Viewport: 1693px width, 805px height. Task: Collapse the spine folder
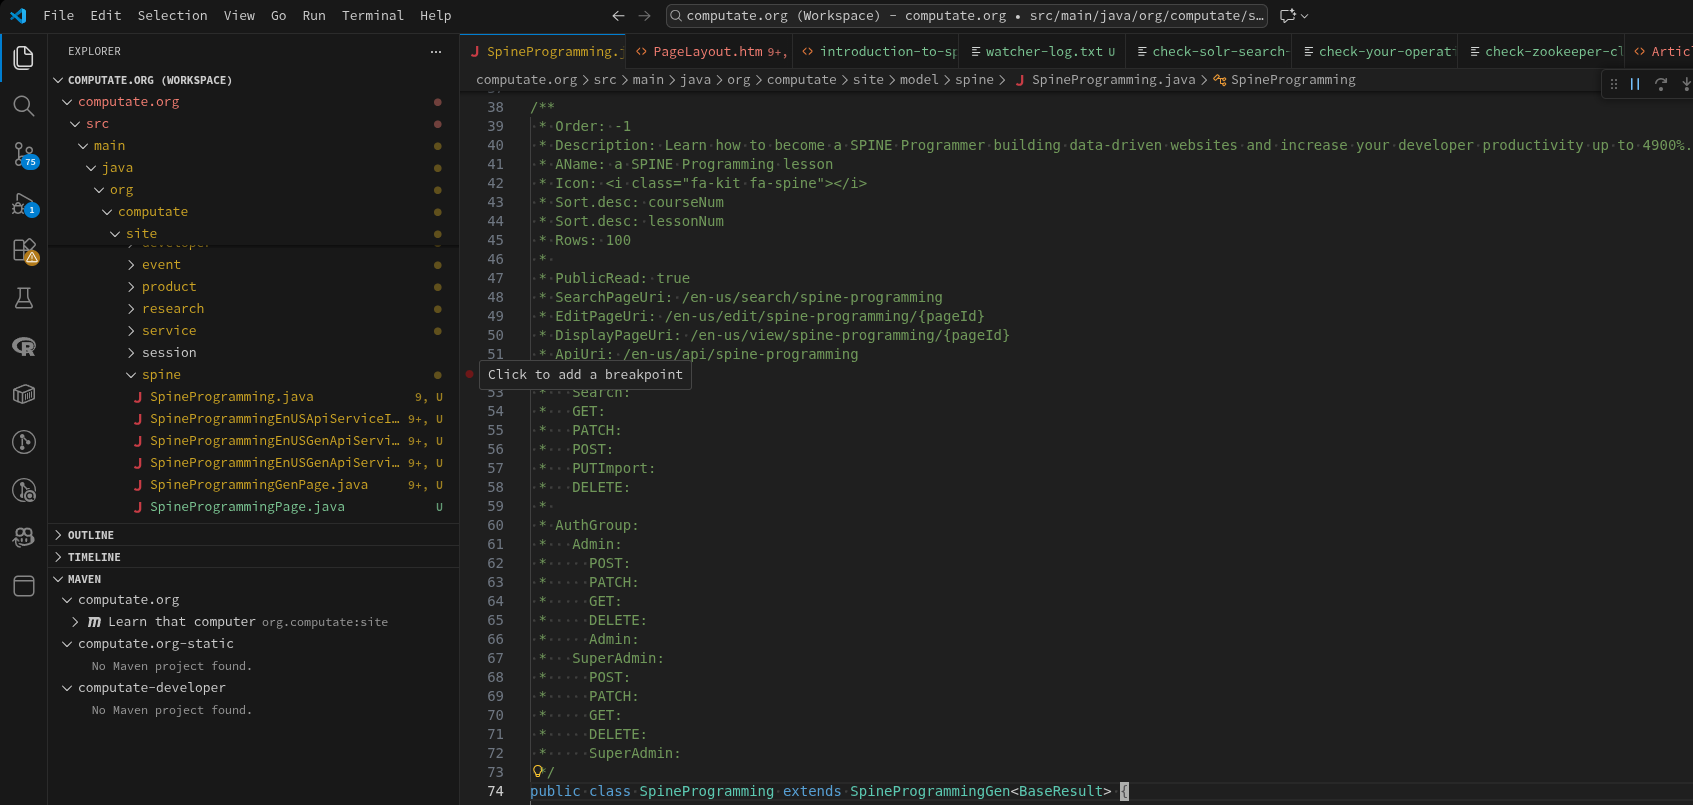(x=131, y=375)
